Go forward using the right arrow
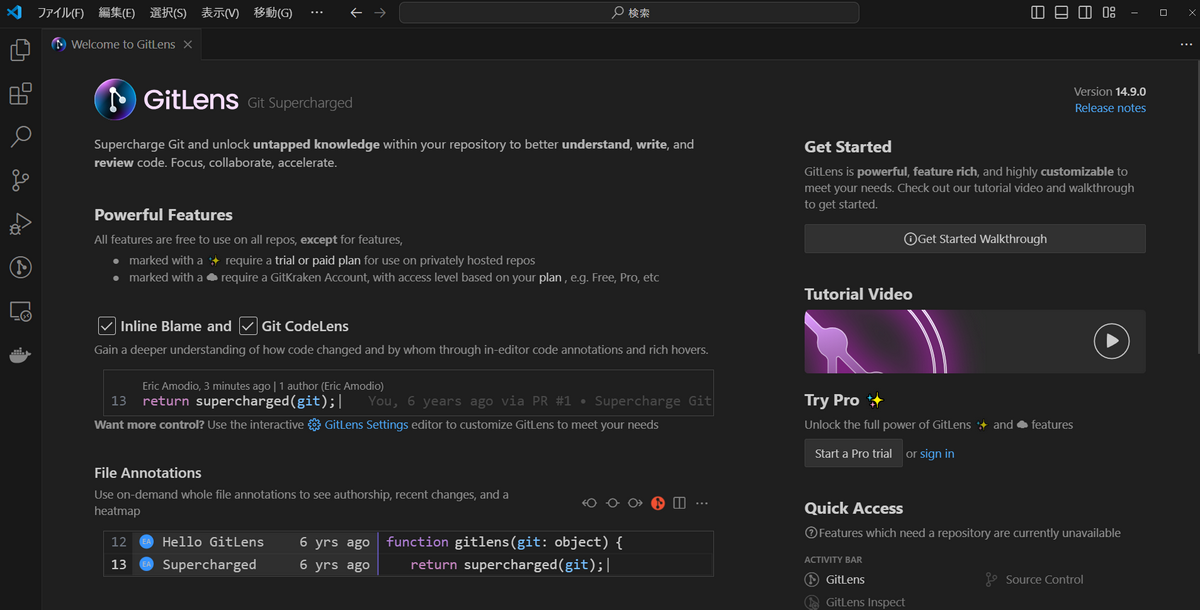This screenshot has width=1200, height=610. pyautogui.click(x=379, y=13)
